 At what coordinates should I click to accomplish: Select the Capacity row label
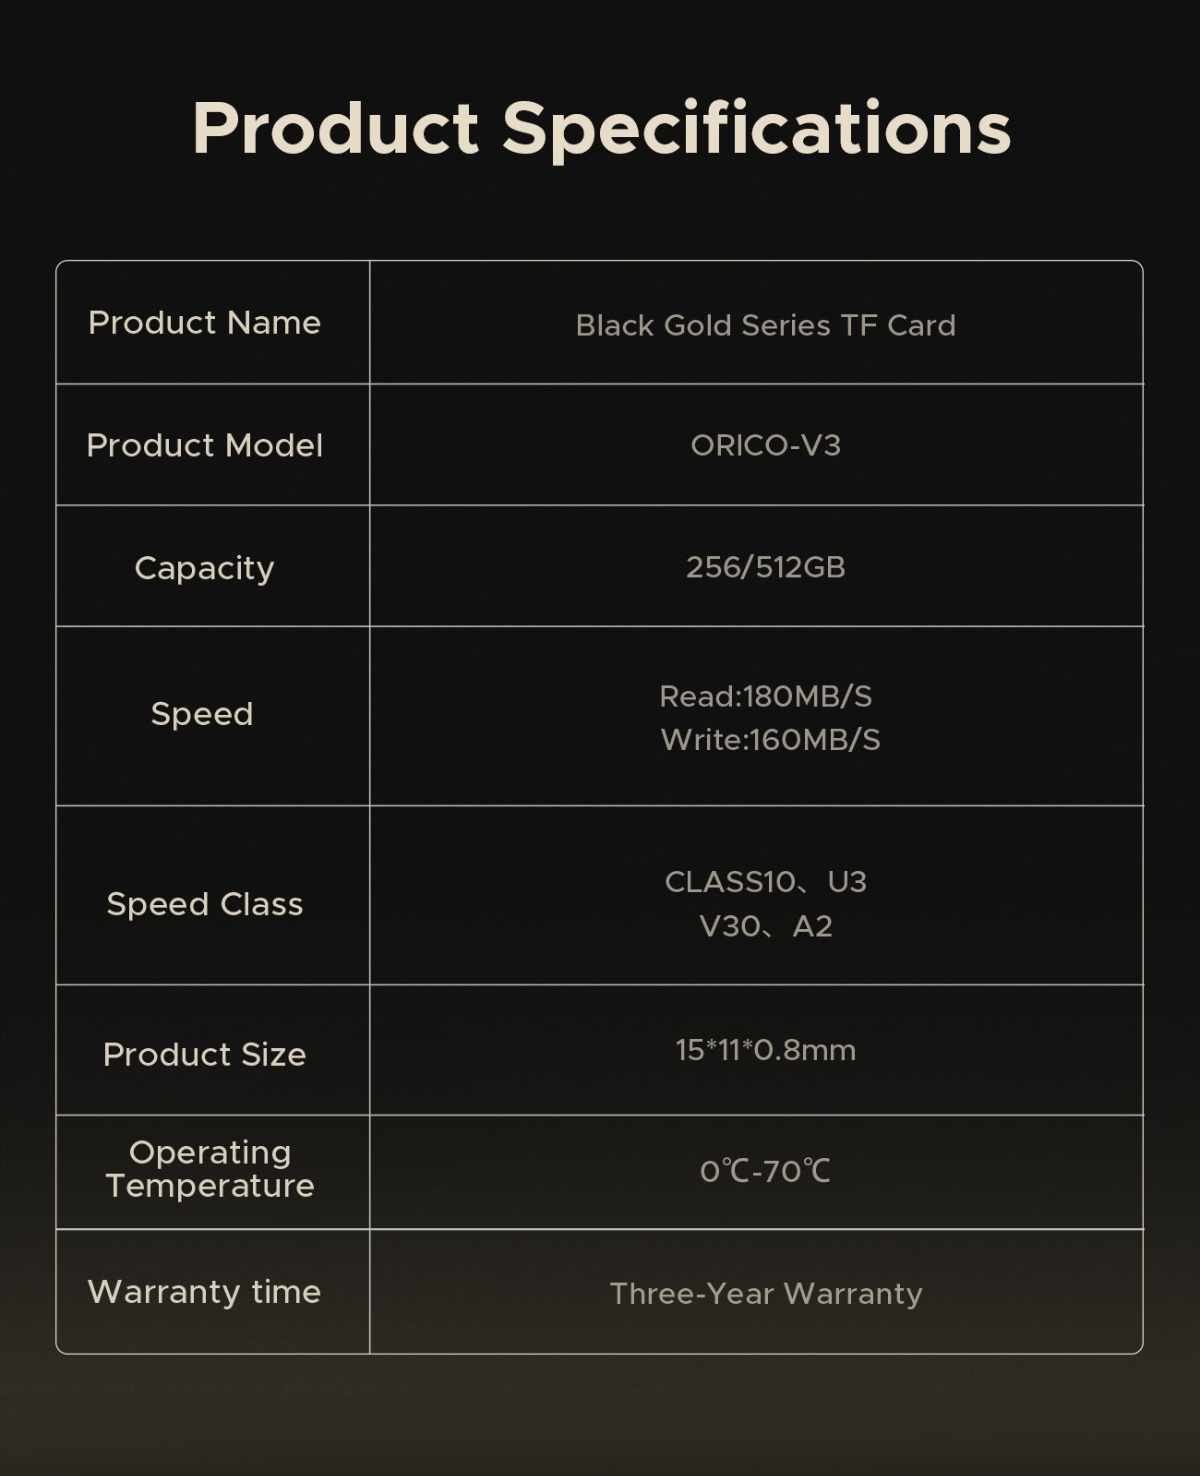[204, 568]
